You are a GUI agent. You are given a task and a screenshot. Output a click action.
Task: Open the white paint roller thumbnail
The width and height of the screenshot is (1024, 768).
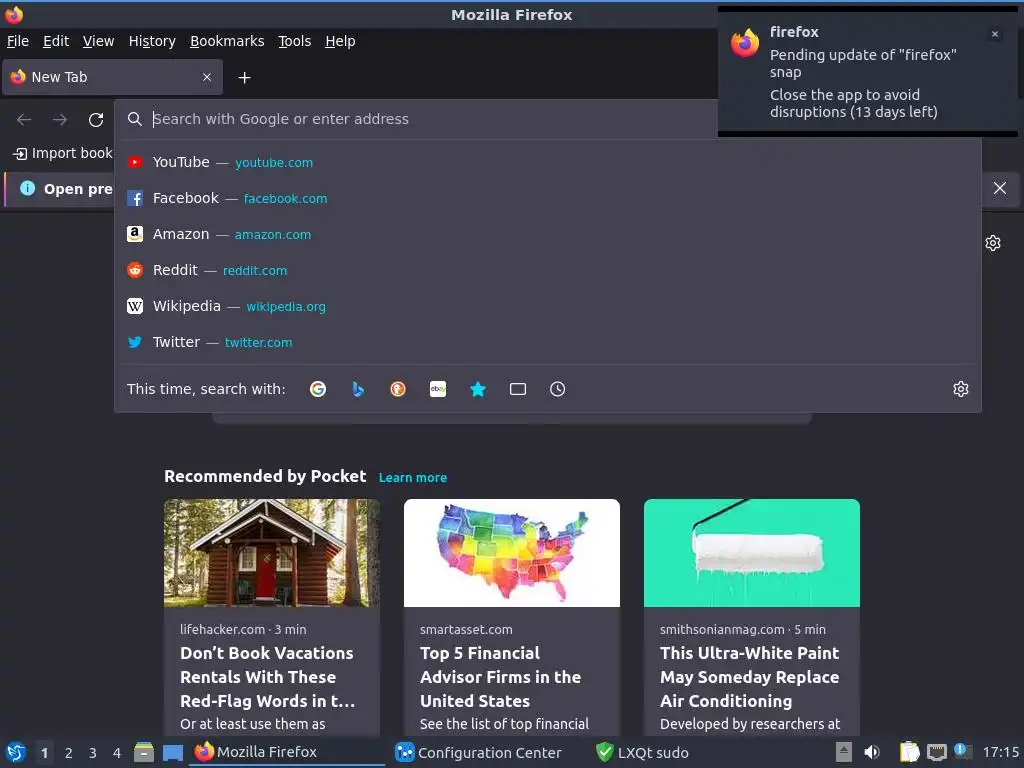752,552
